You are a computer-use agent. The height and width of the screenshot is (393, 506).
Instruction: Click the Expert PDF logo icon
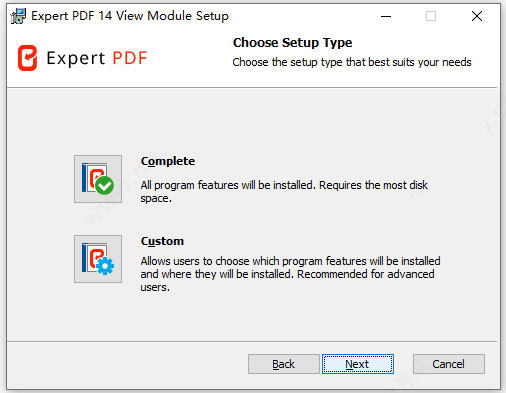(27, 58)
